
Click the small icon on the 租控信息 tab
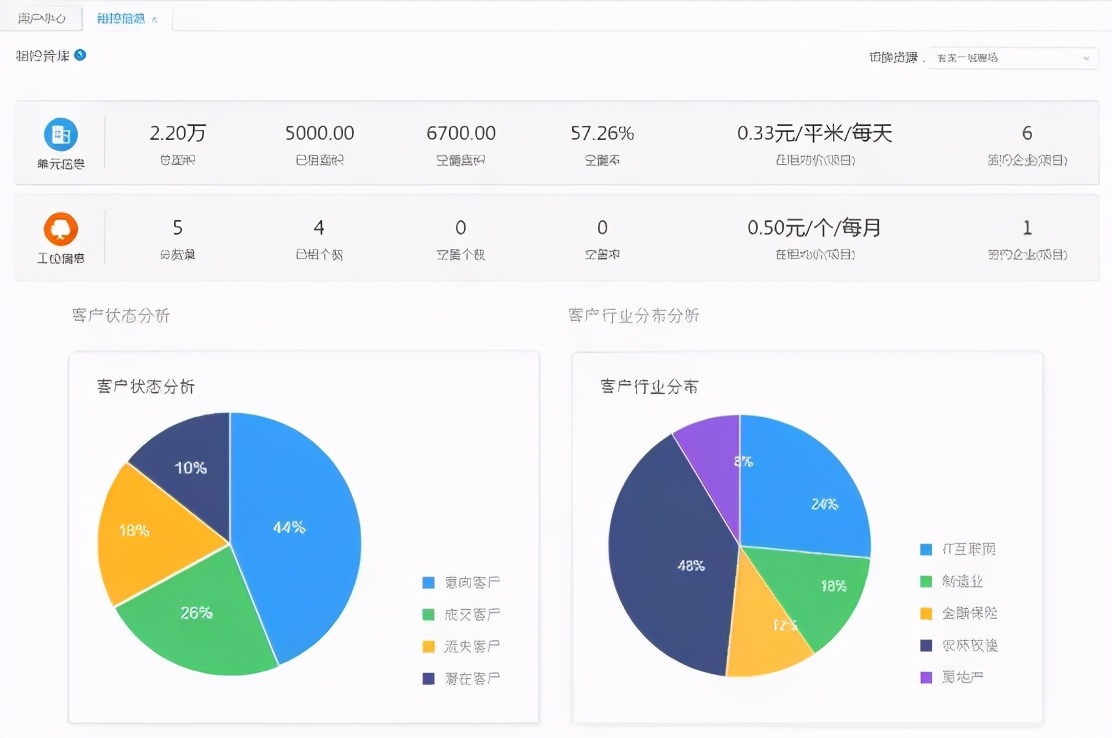point(156,17)
